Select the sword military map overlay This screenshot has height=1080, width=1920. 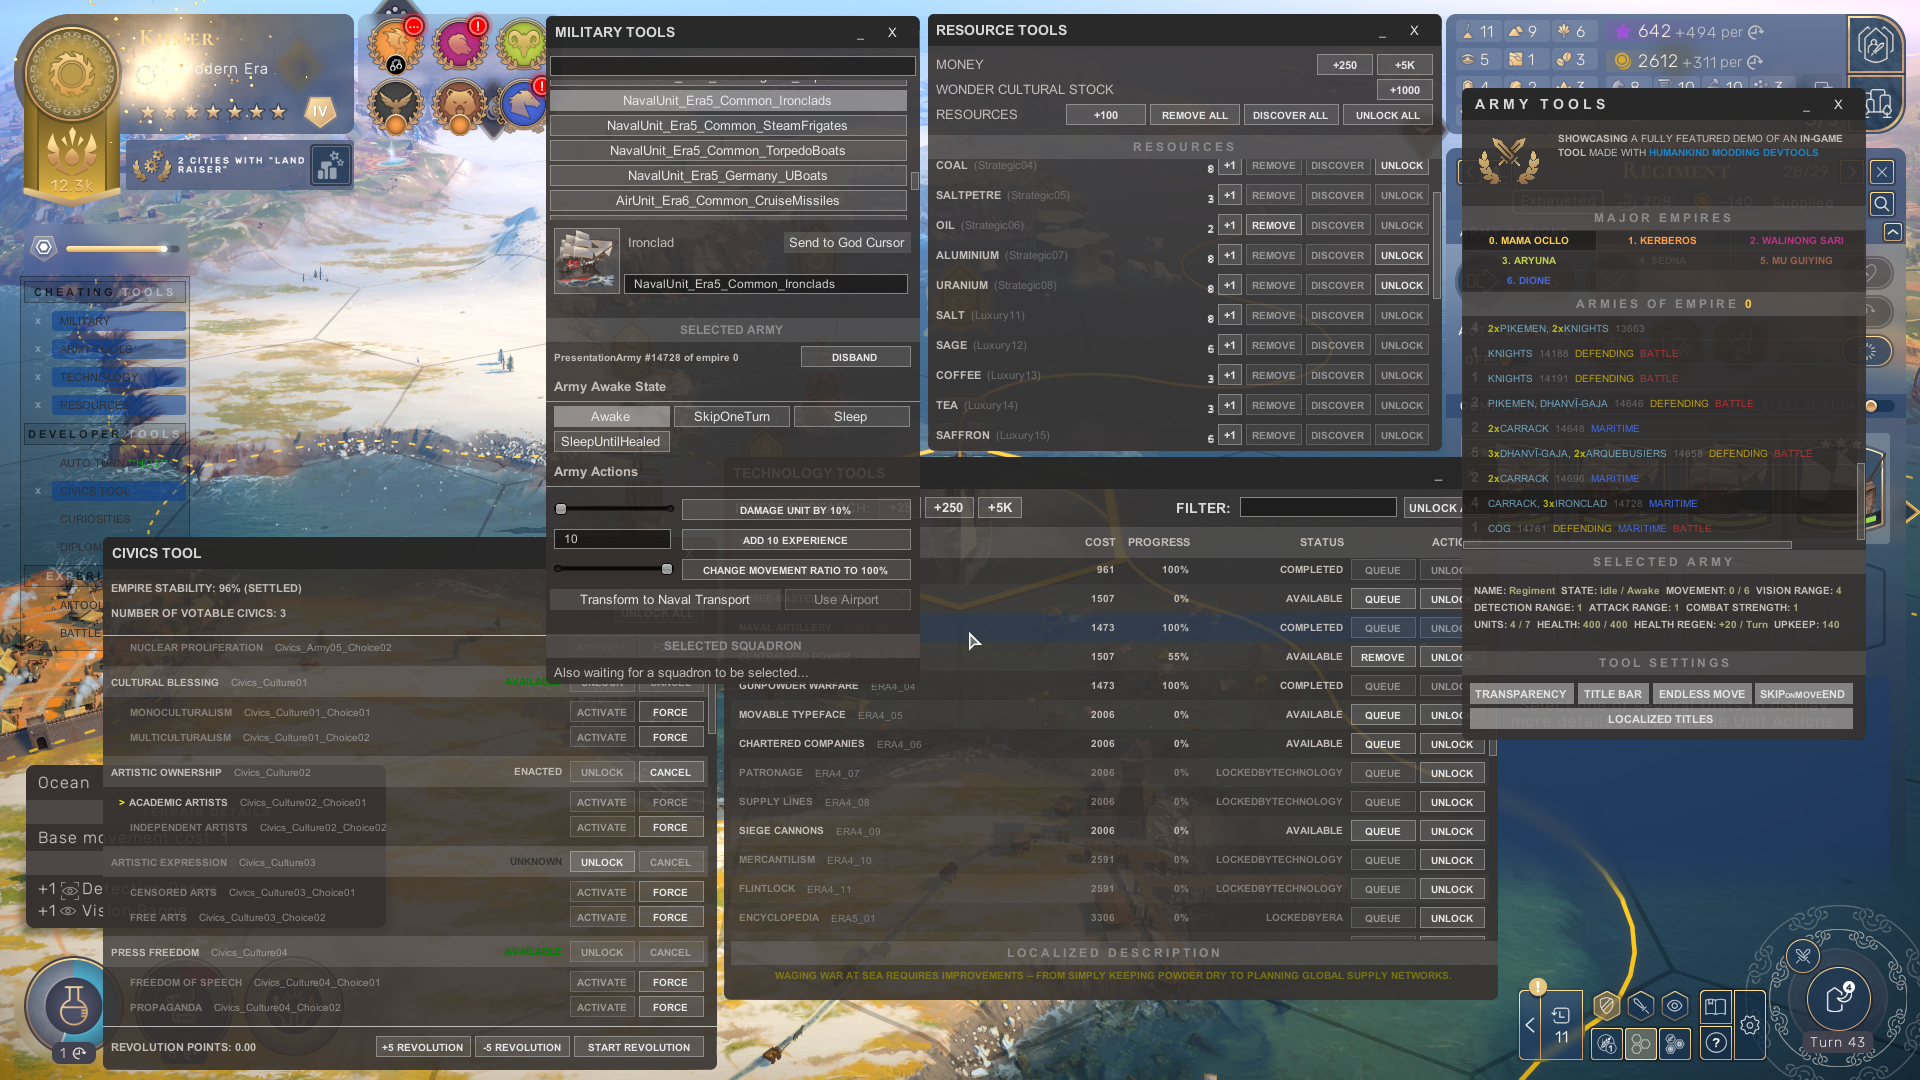[1640, 1006]
